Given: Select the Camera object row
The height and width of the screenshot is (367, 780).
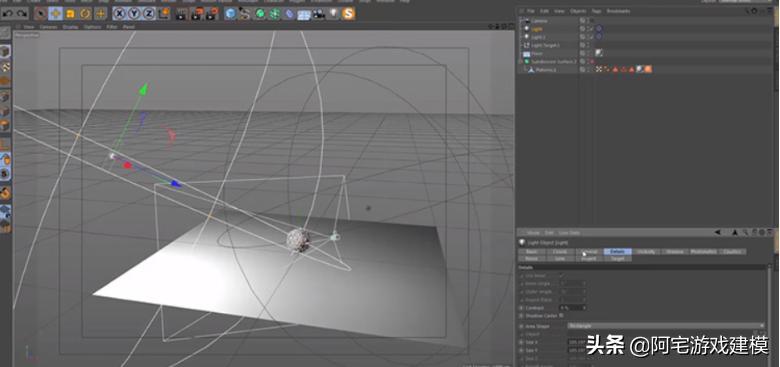Looking at the screenshot, I should coord(539,21).
